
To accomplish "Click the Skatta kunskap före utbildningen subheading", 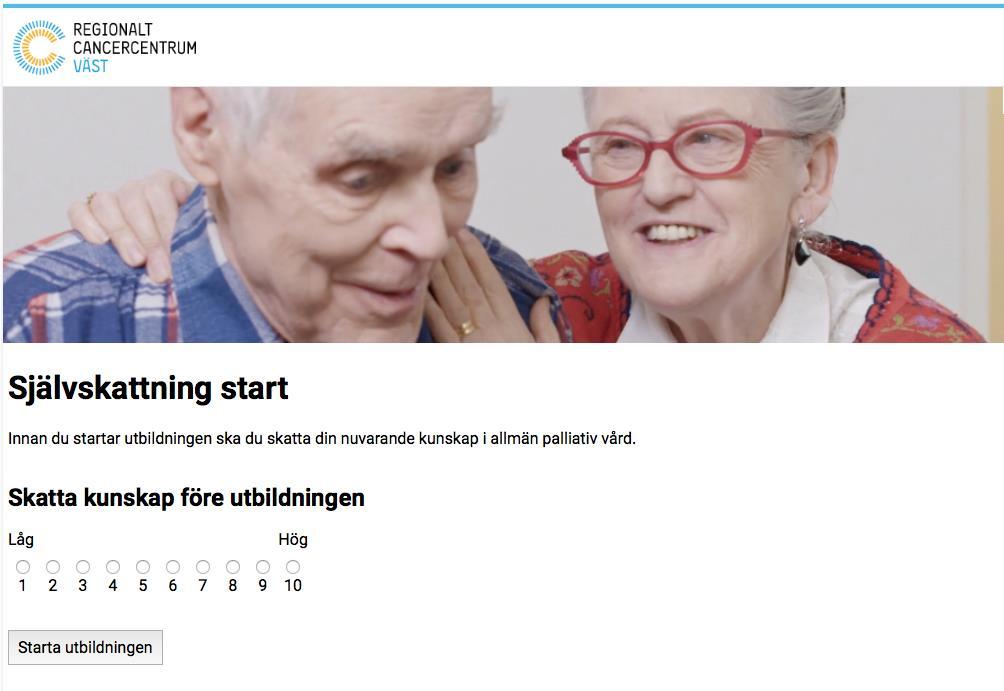I will coord(186,498).
